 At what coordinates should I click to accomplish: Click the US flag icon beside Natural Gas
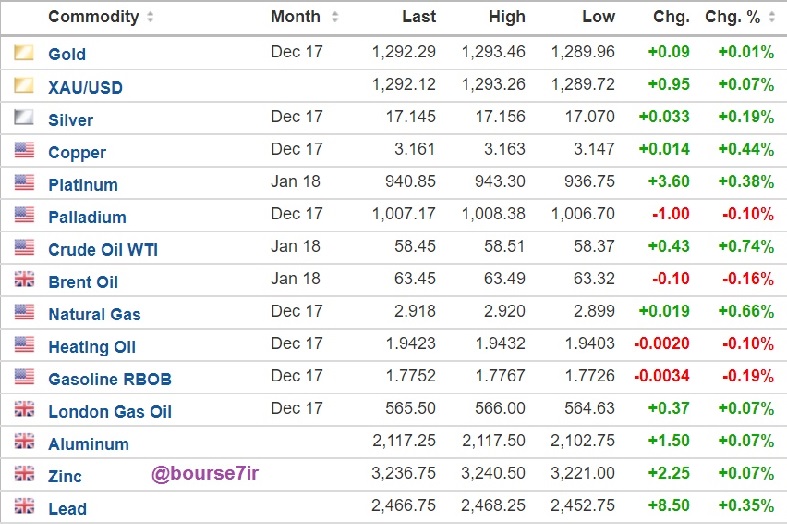(x=24, y=312)
